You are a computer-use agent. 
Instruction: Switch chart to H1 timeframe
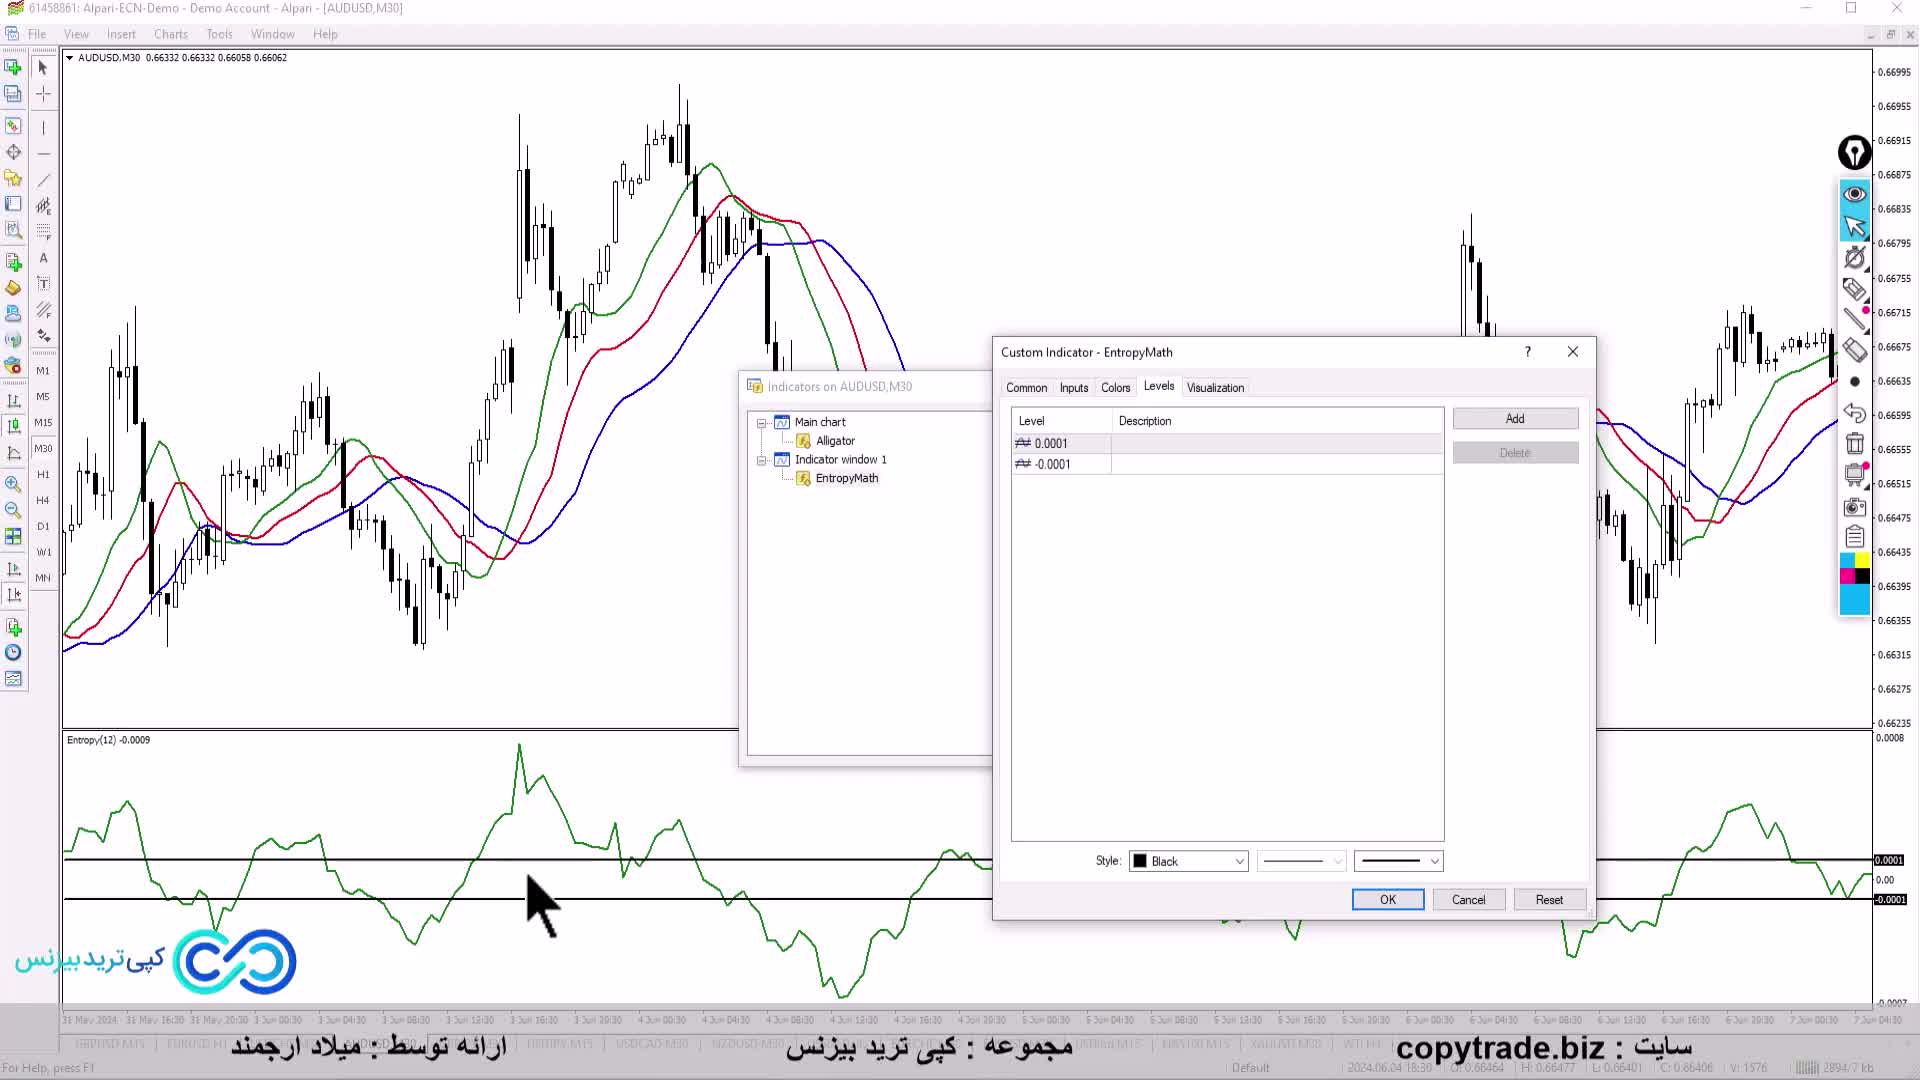click(43, 474)
